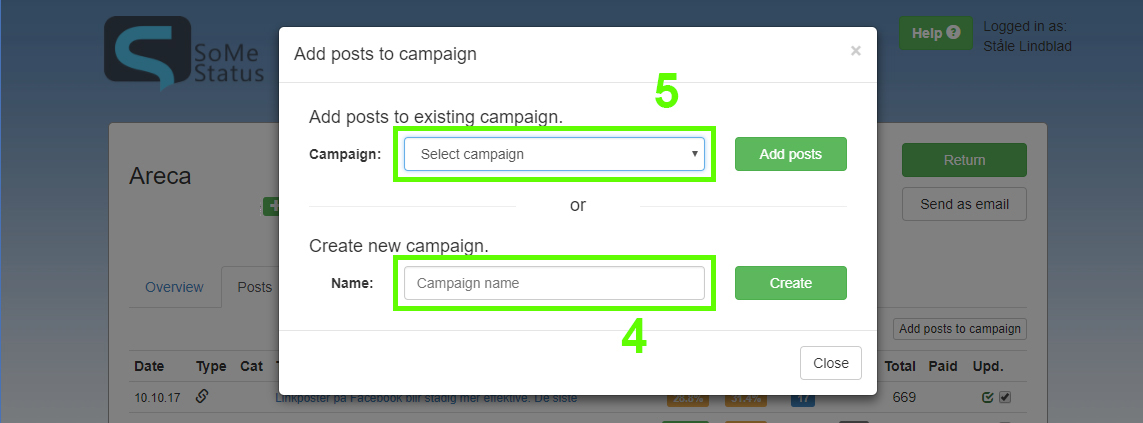The width and height of the screenshot is (1143, 423).
Task: Click the dropdown arrow in the Campaign selector
Action: point(695,154)
